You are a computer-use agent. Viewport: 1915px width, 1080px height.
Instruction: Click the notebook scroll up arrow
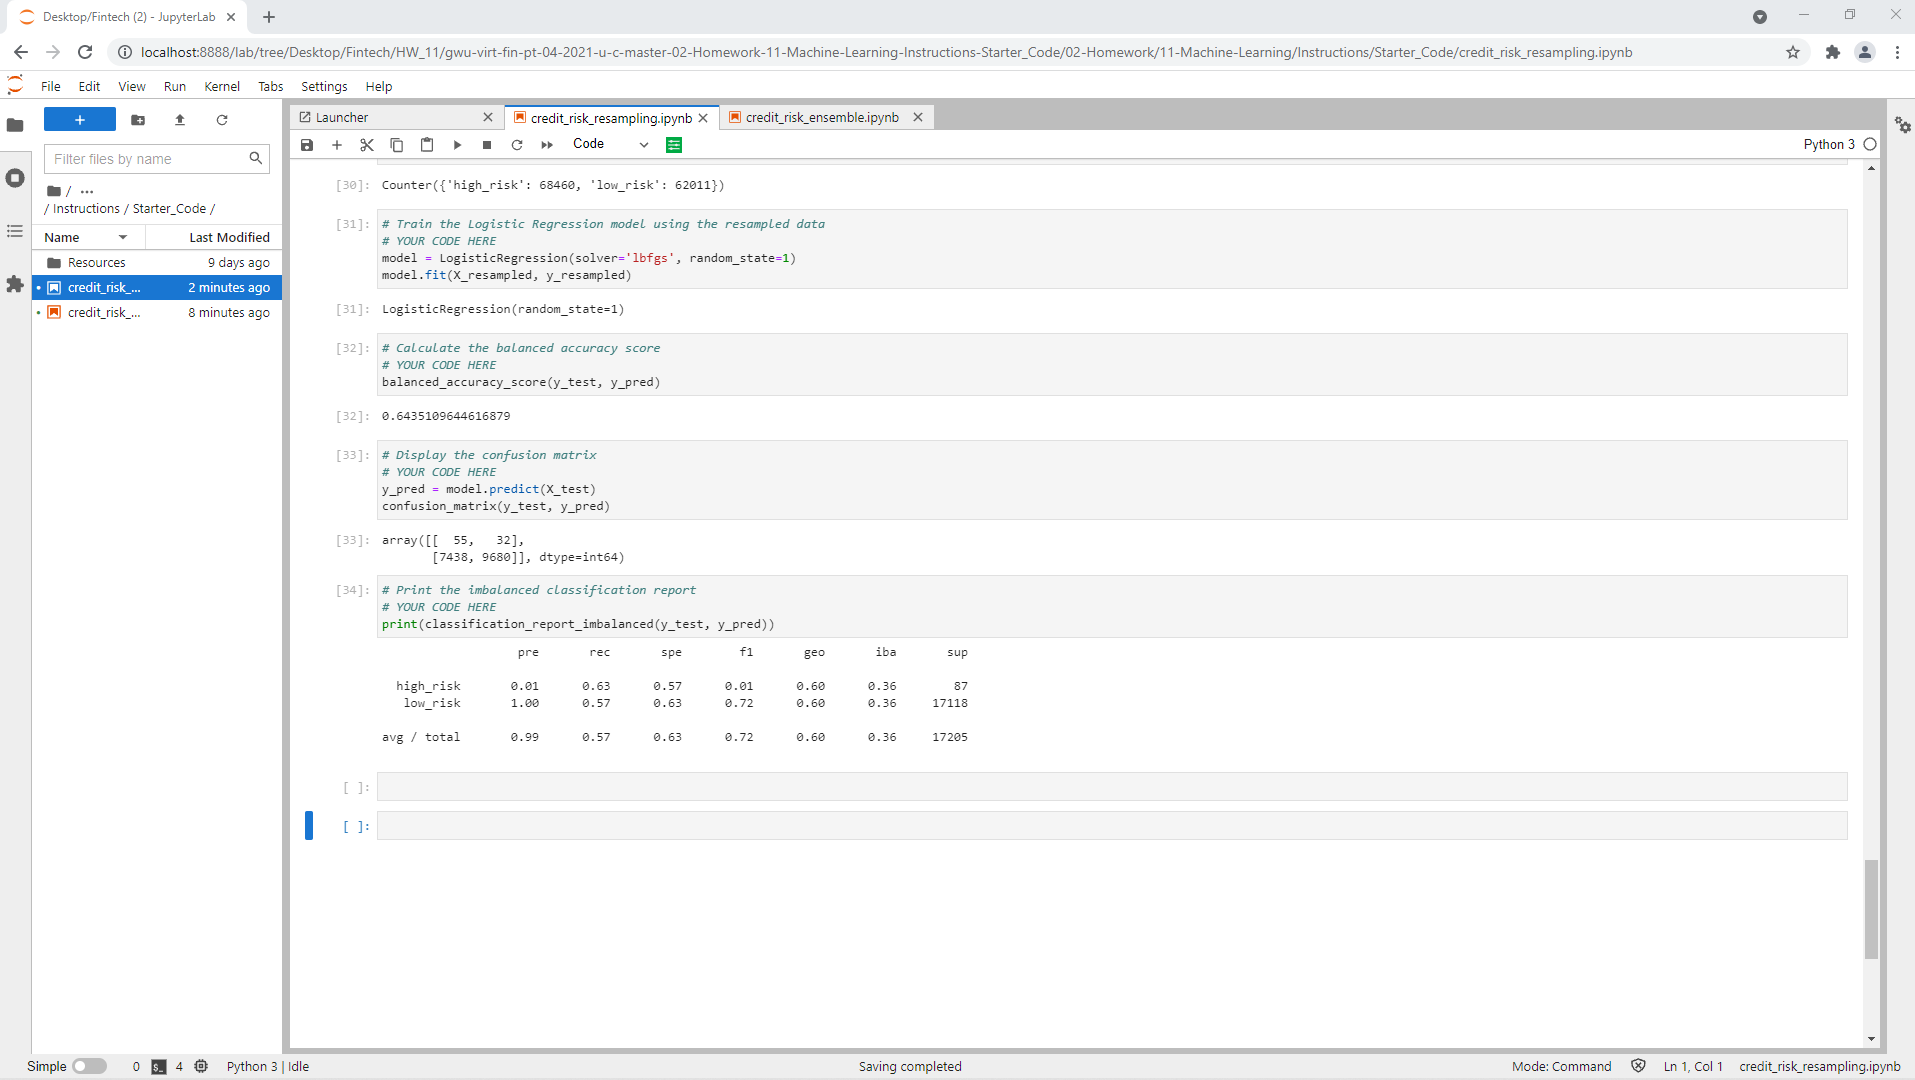[x=1871, y=169]
